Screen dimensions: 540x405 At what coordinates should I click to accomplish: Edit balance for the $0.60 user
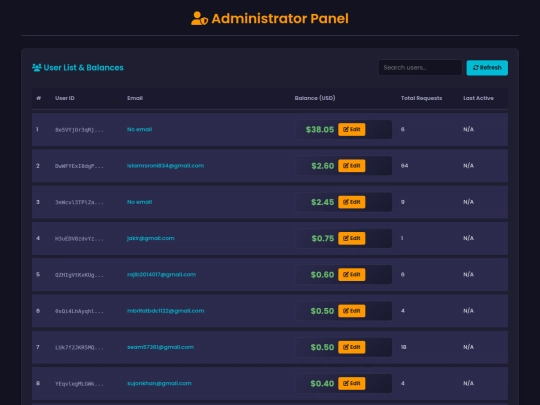coord(351,274)
